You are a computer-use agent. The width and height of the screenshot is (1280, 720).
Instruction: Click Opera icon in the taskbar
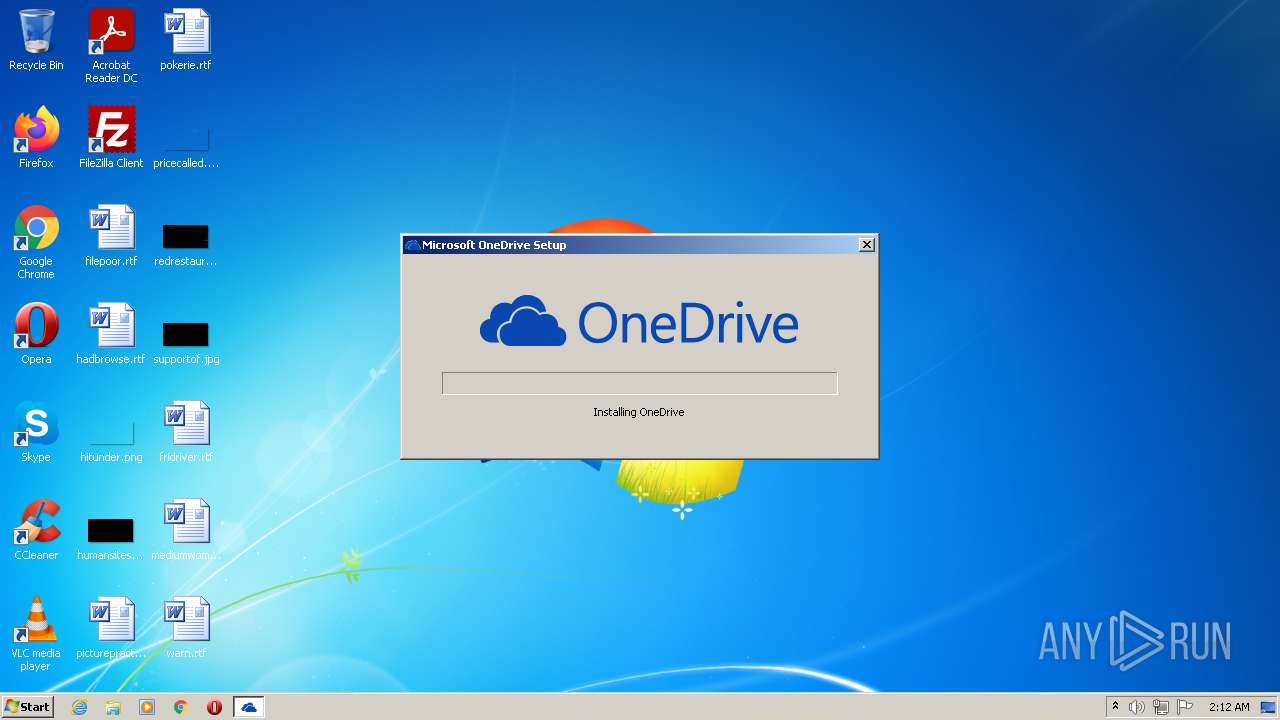[214, 707]
